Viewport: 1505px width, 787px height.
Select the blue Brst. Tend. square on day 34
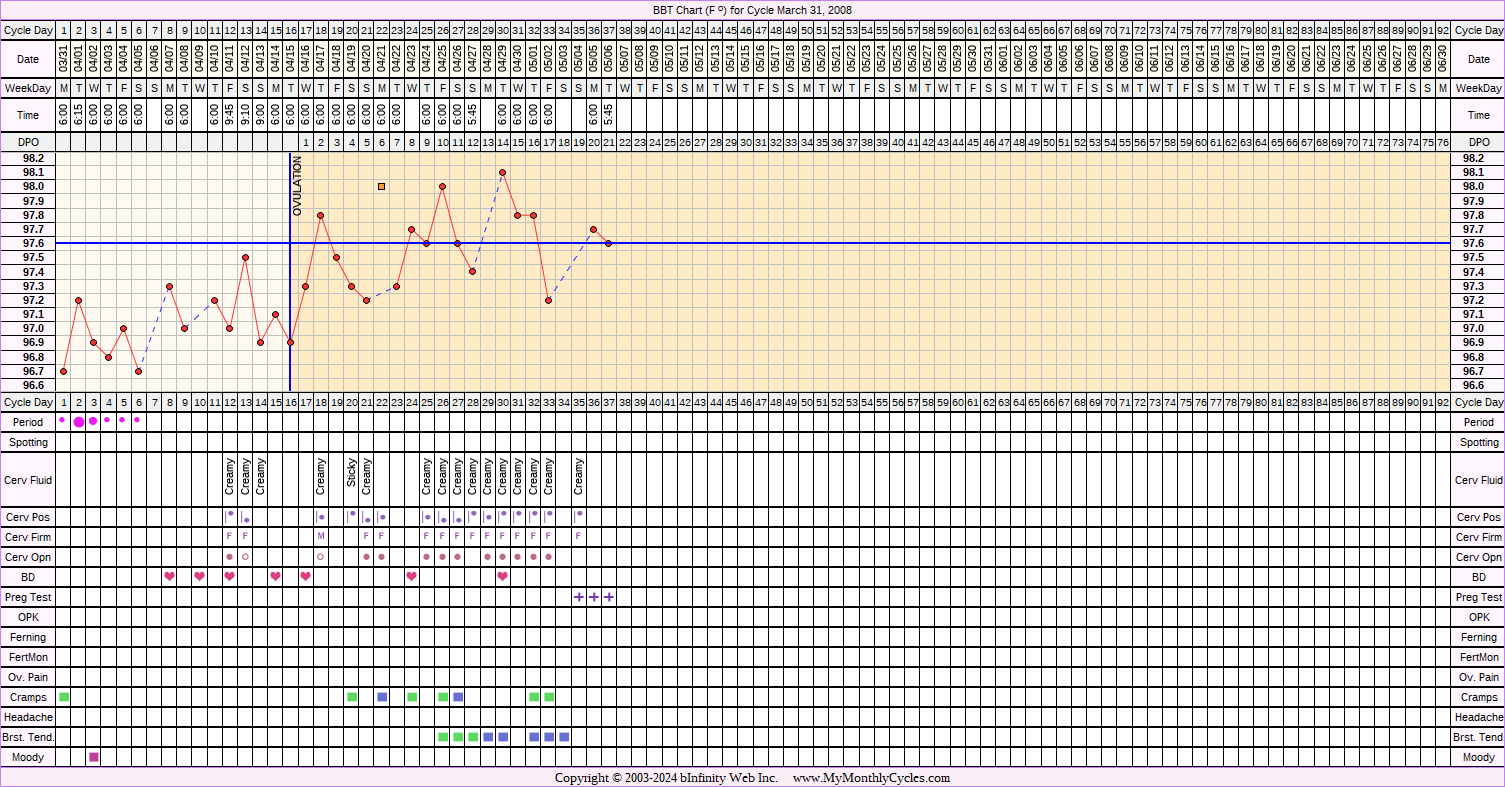point(564,737)
